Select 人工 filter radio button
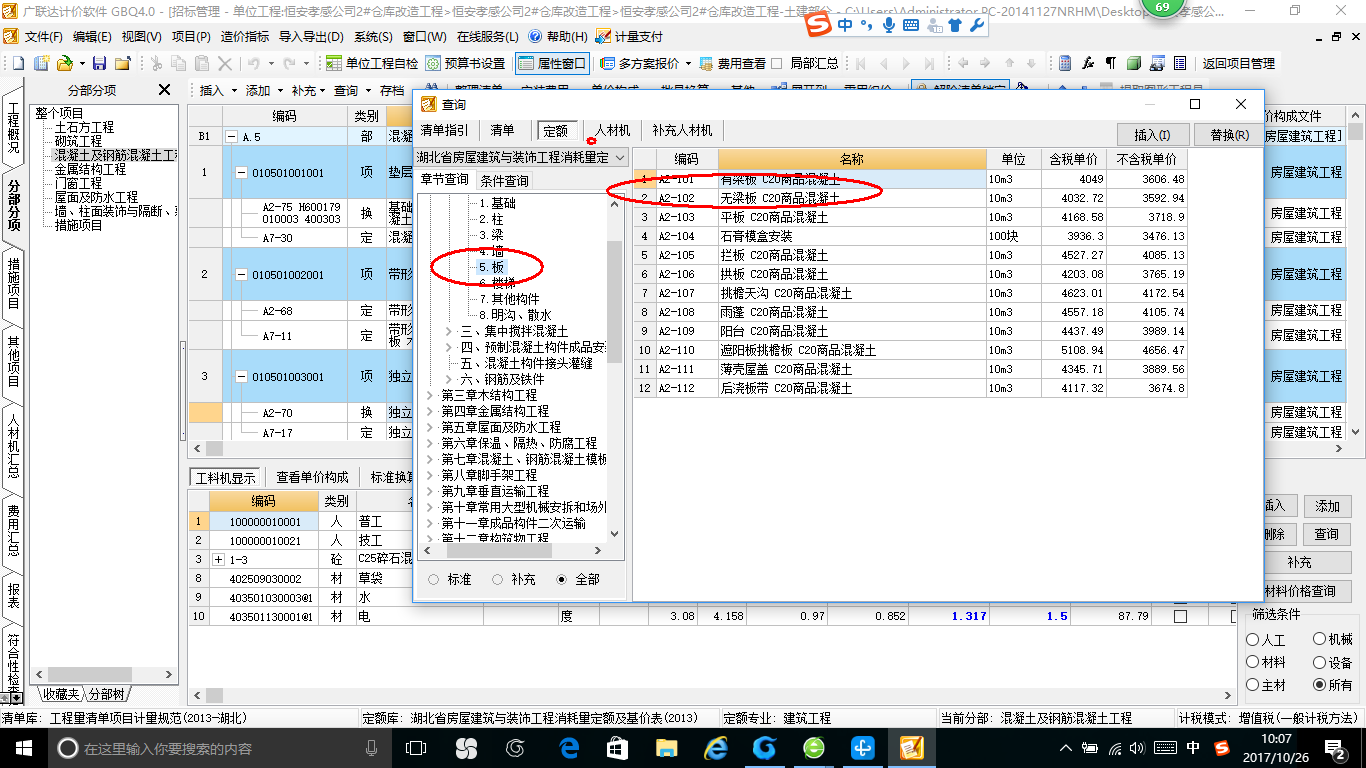This screenshot has height=768, width=1366. coord(1253,640)
